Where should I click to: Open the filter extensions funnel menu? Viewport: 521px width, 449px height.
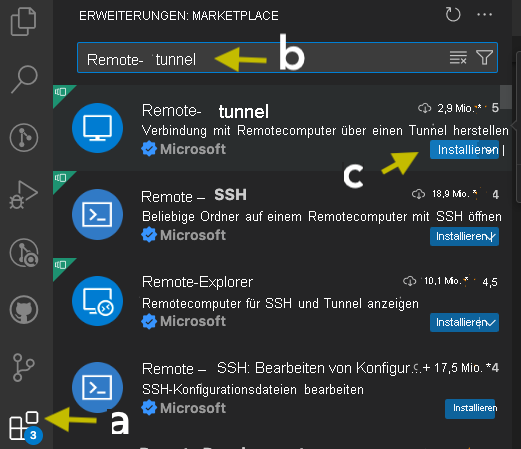click(484, 58)
